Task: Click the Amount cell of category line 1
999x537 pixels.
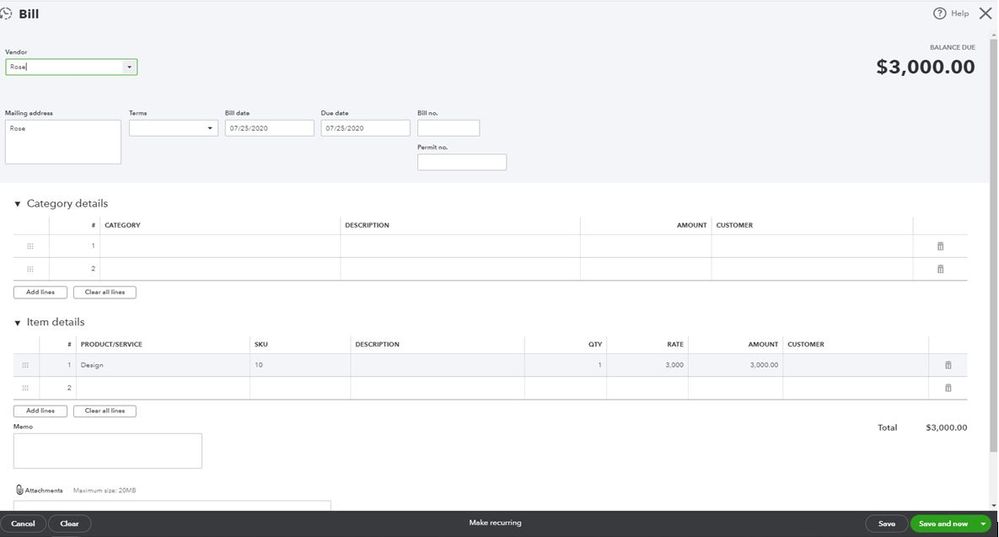Action: coord(645,246)
